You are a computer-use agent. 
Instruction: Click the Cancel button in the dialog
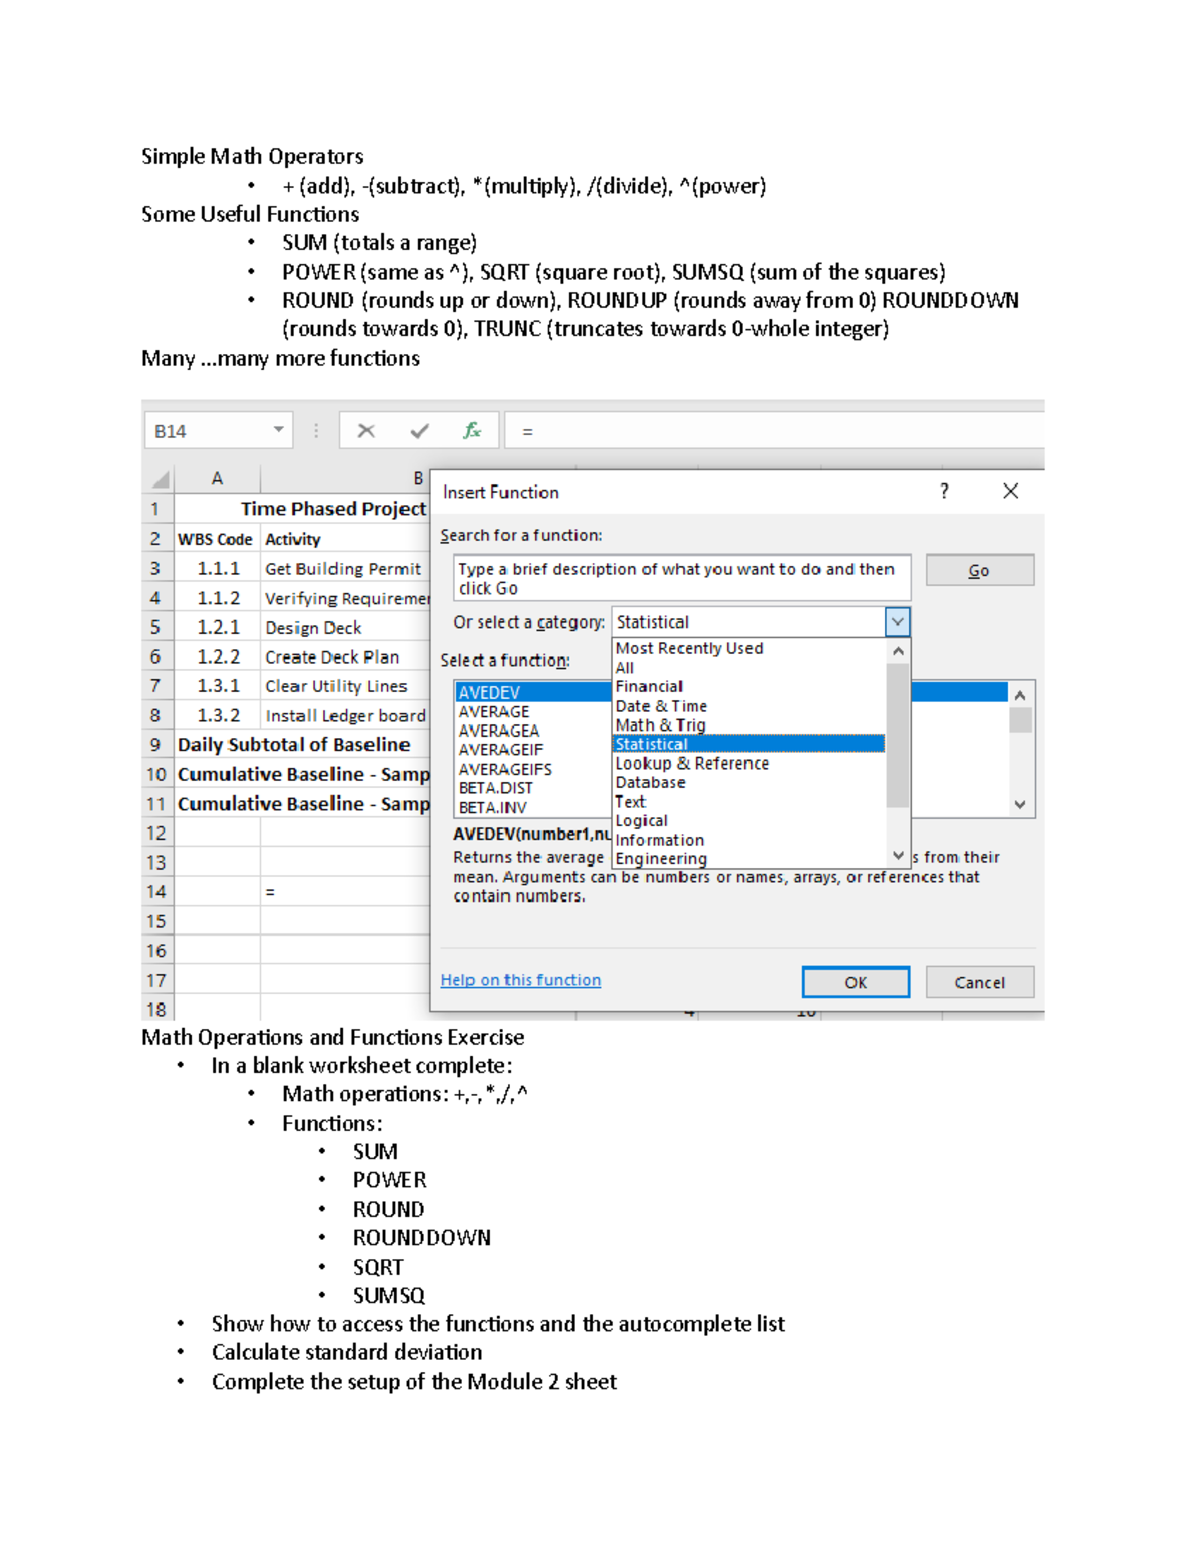click(978, 981)
